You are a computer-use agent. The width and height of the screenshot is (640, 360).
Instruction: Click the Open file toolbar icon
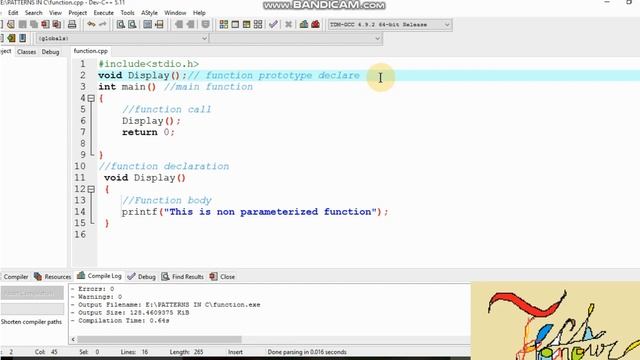(11, 24)
